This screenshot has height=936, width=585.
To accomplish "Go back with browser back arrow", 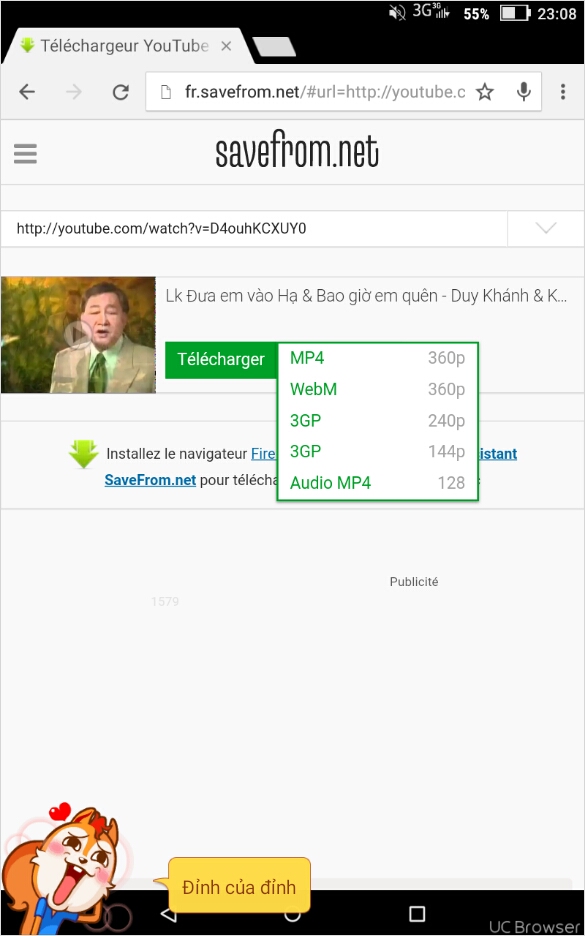I will pos(27,92).
